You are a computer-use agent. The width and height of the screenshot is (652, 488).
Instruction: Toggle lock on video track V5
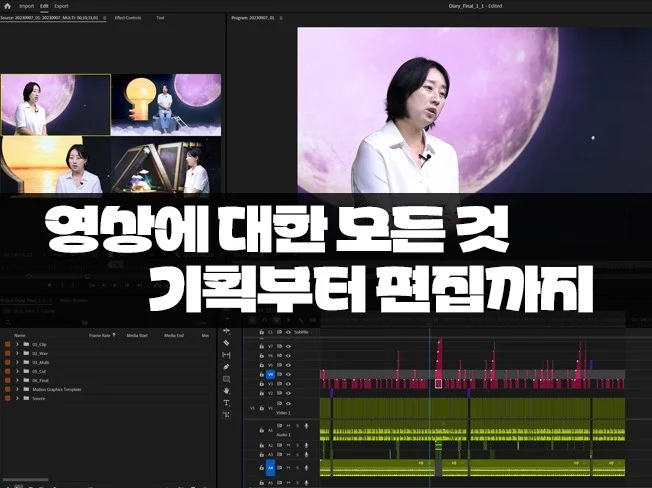pyautogui.click(x=261, y=367)
